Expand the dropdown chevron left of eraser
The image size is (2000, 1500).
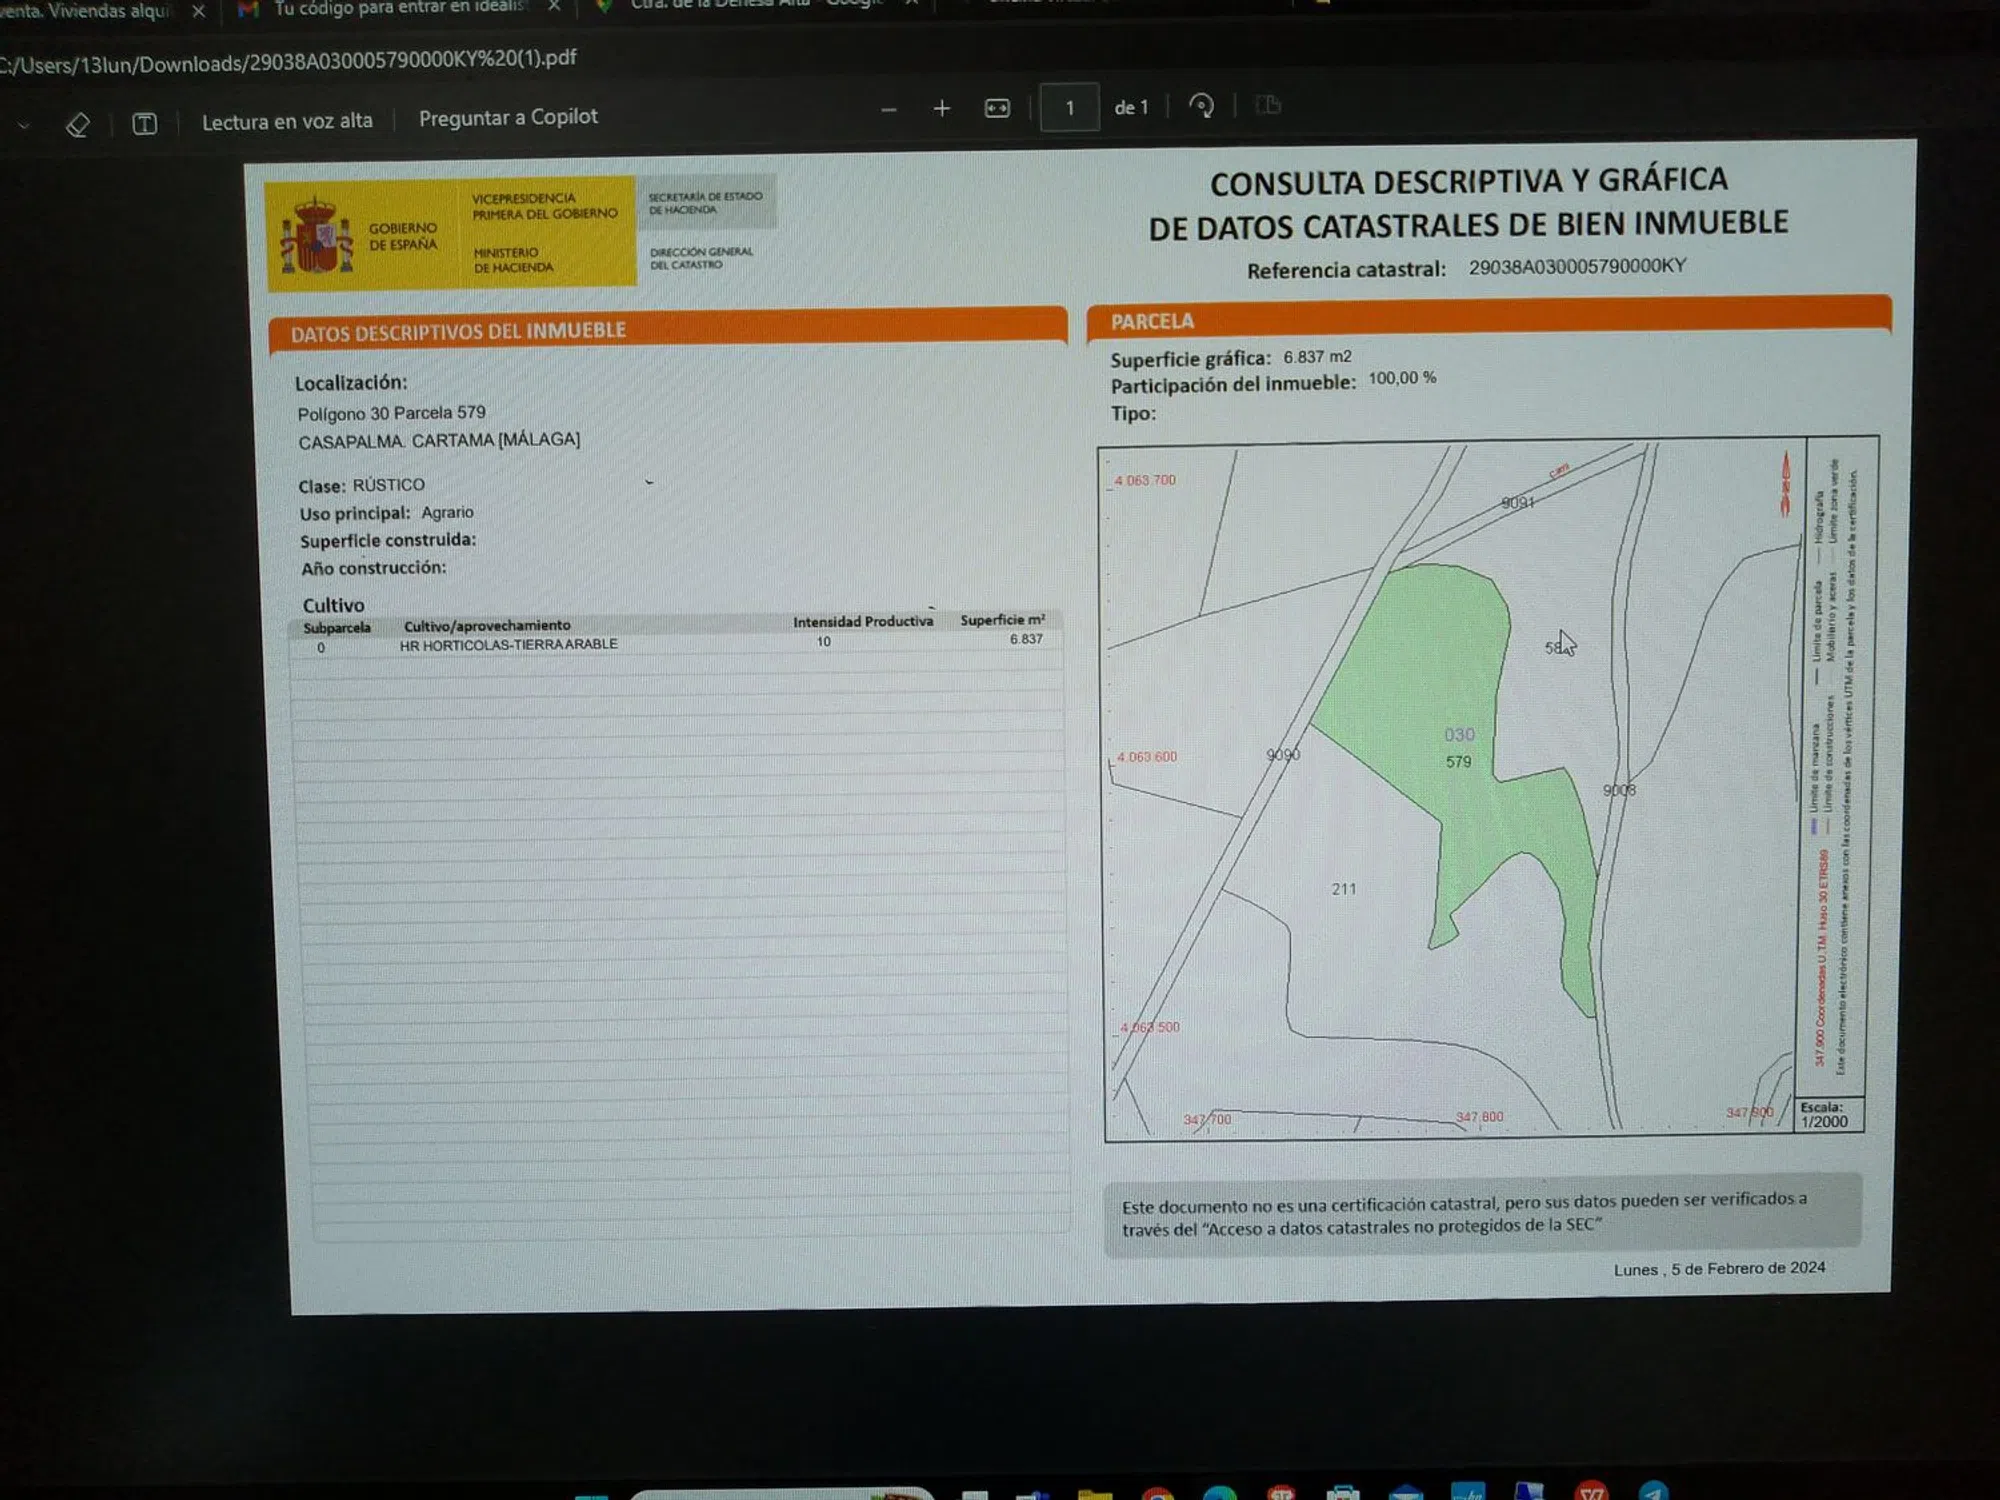coord(24,126)
